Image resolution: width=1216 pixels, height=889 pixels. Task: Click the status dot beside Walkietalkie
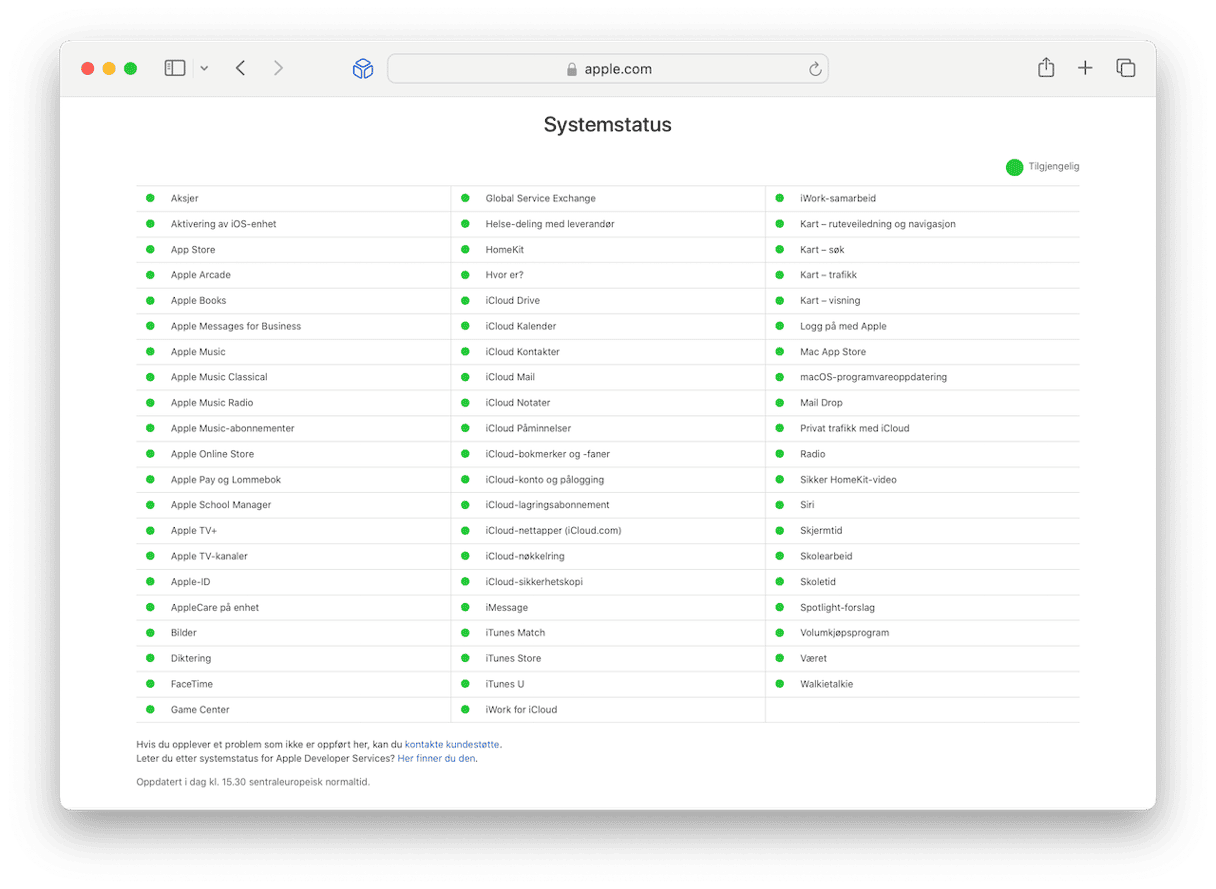pos(780,684)
